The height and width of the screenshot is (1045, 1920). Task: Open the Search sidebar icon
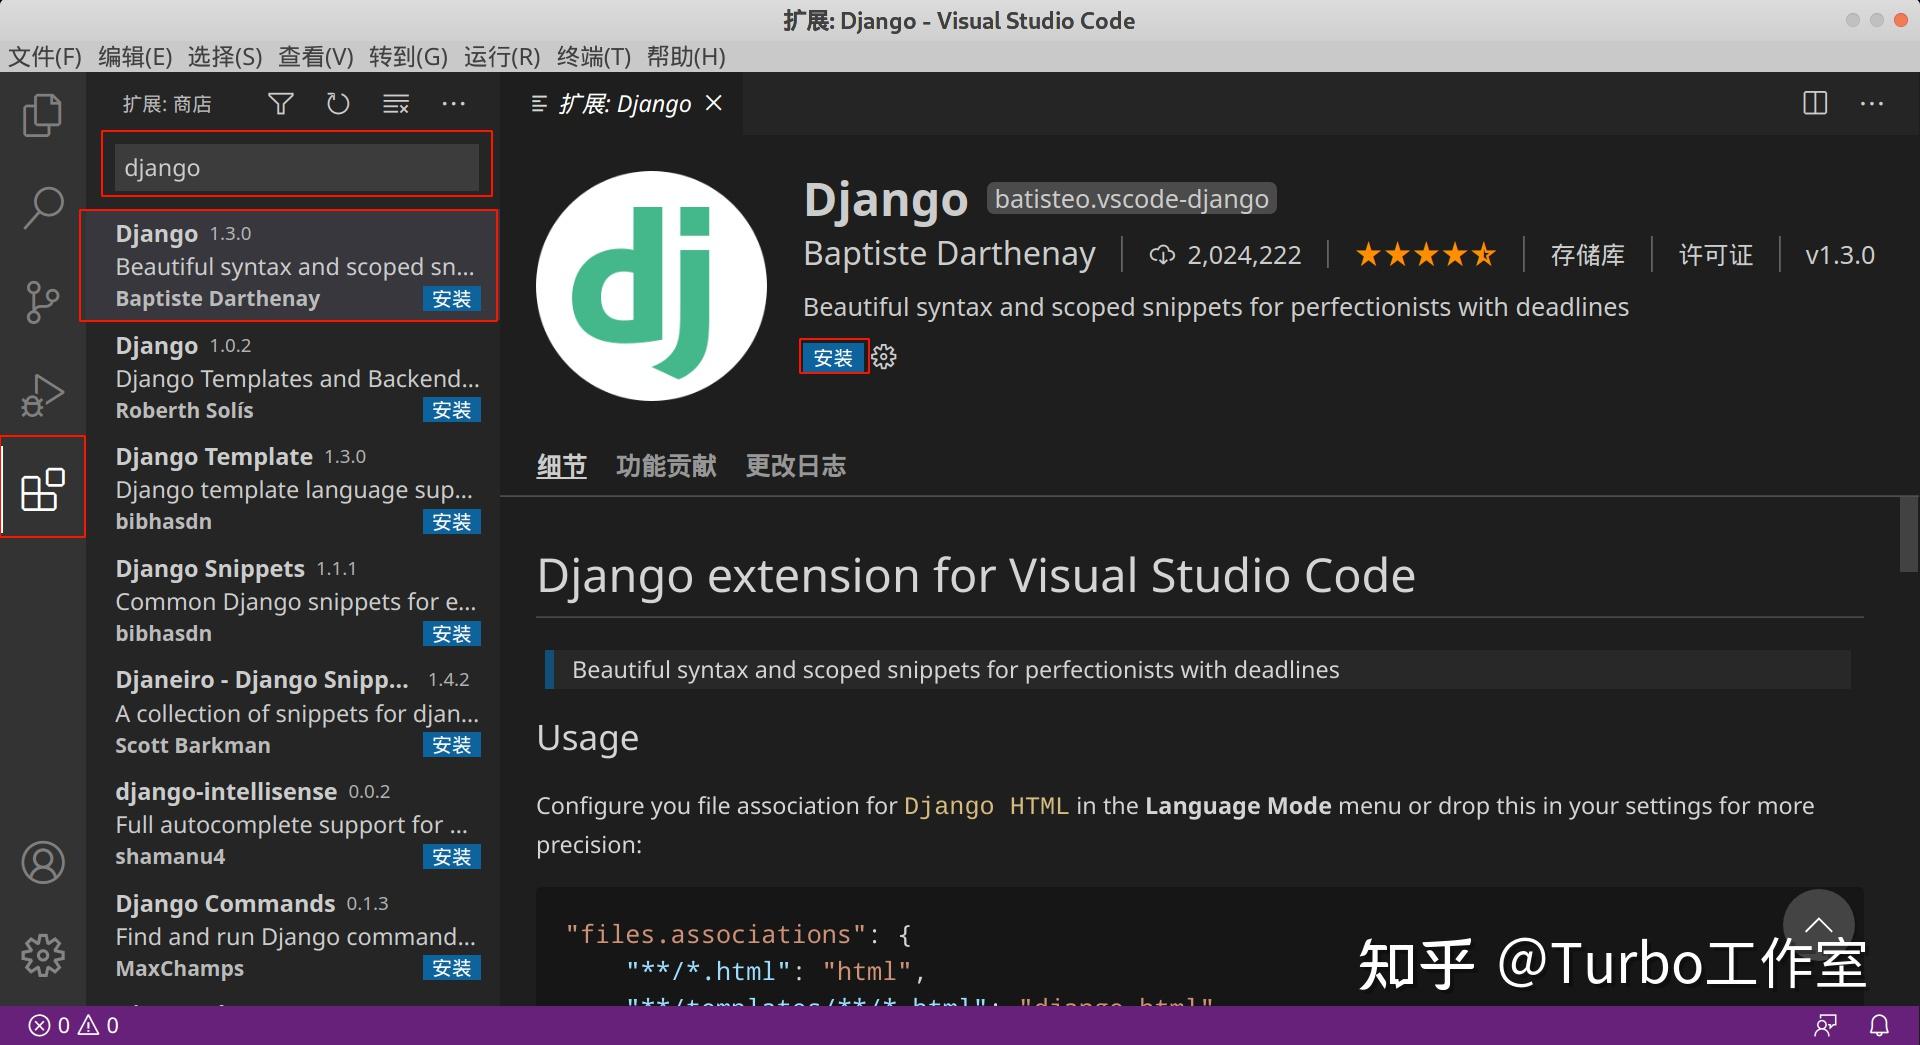tap(42, 207)
